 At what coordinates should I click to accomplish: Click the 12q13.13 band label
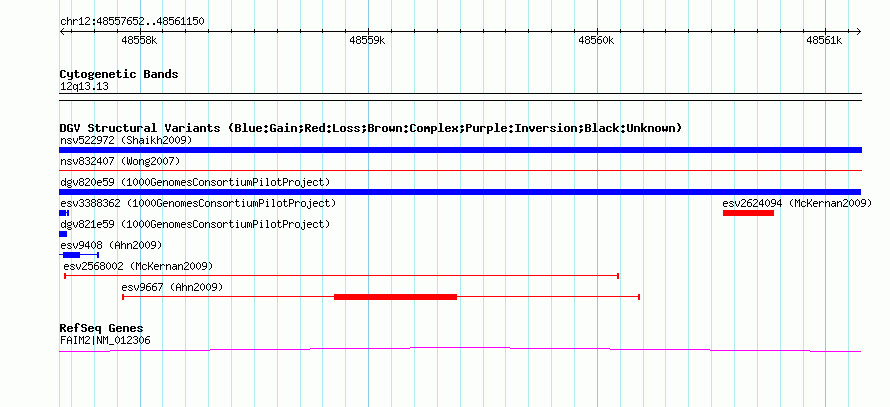[x=84, y=87]
